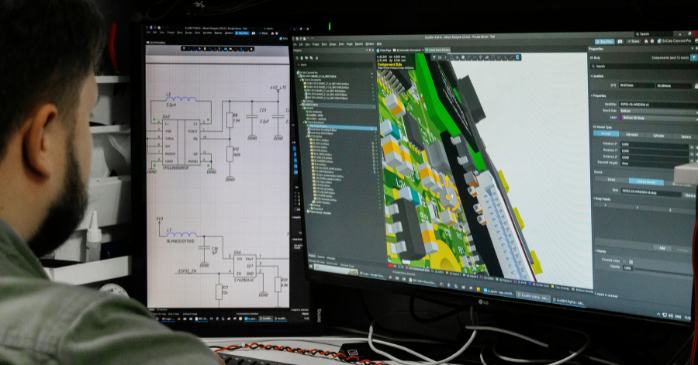Click the Identifier input field

click(x=659, y=105)
